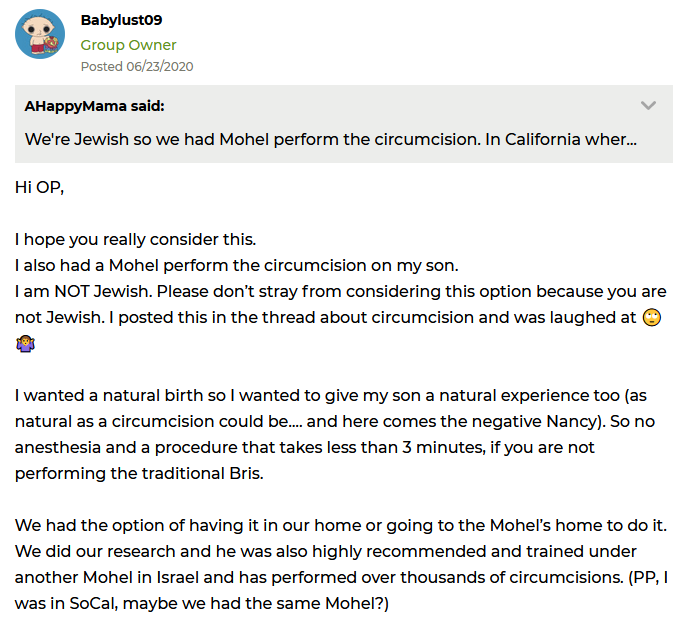
Task: Open the "AHappyMama said:" quote header
Action: pyautogui.click(x=95, y=106)
